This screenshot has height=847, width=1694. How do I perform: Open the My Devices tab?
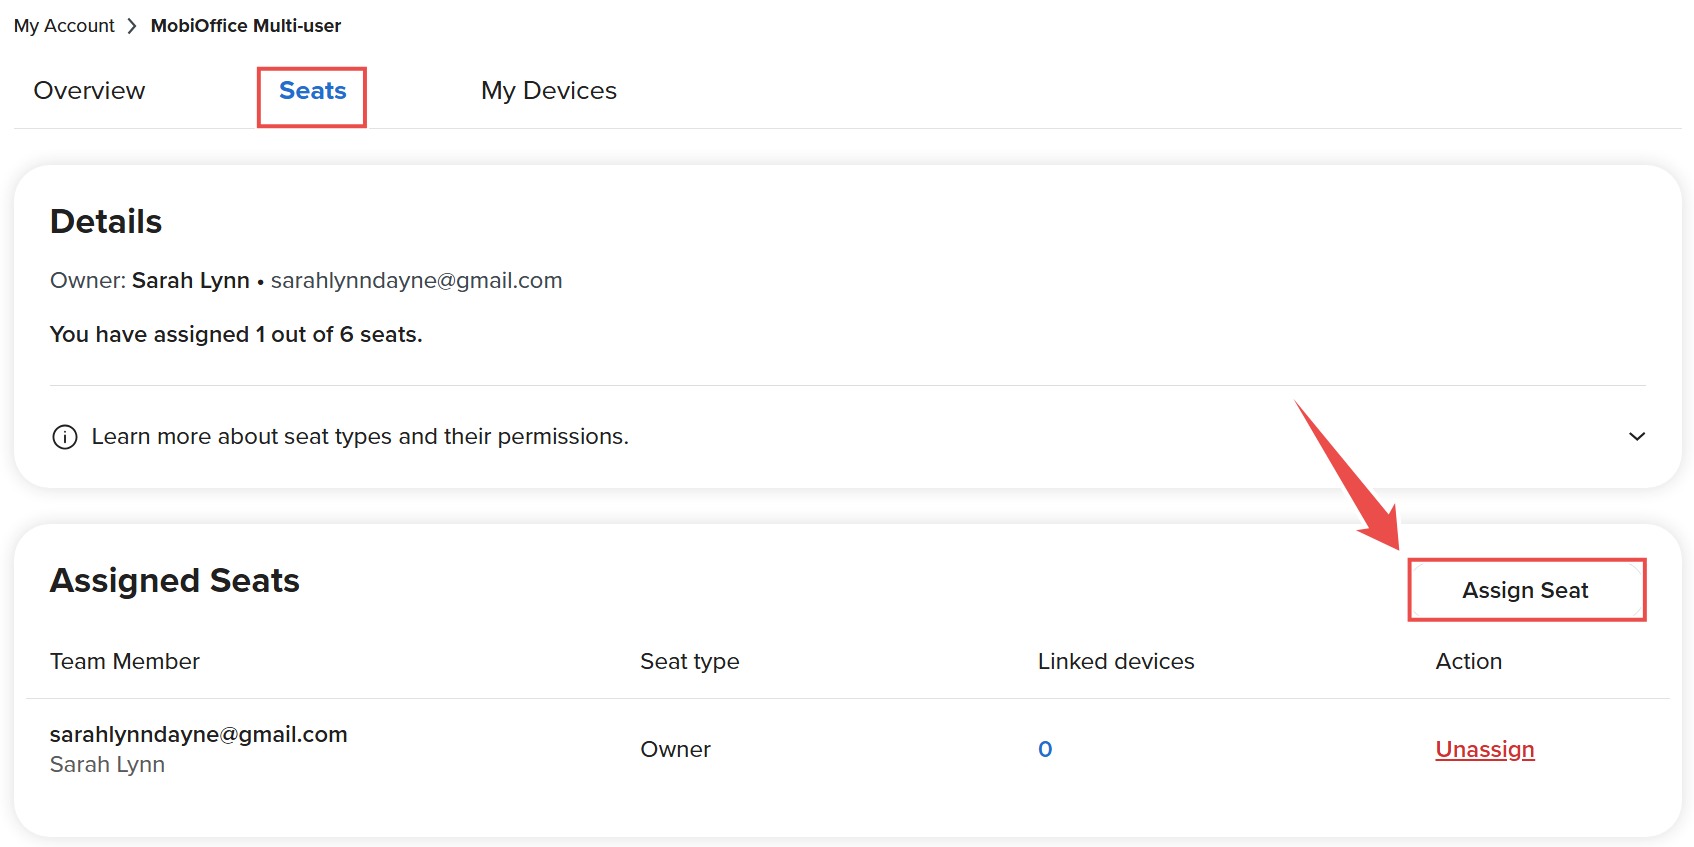[549, 91]
